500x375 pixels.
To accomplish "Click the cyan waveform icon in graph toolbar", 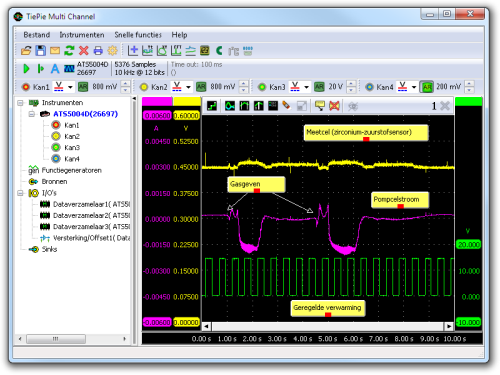I will 230,106.
